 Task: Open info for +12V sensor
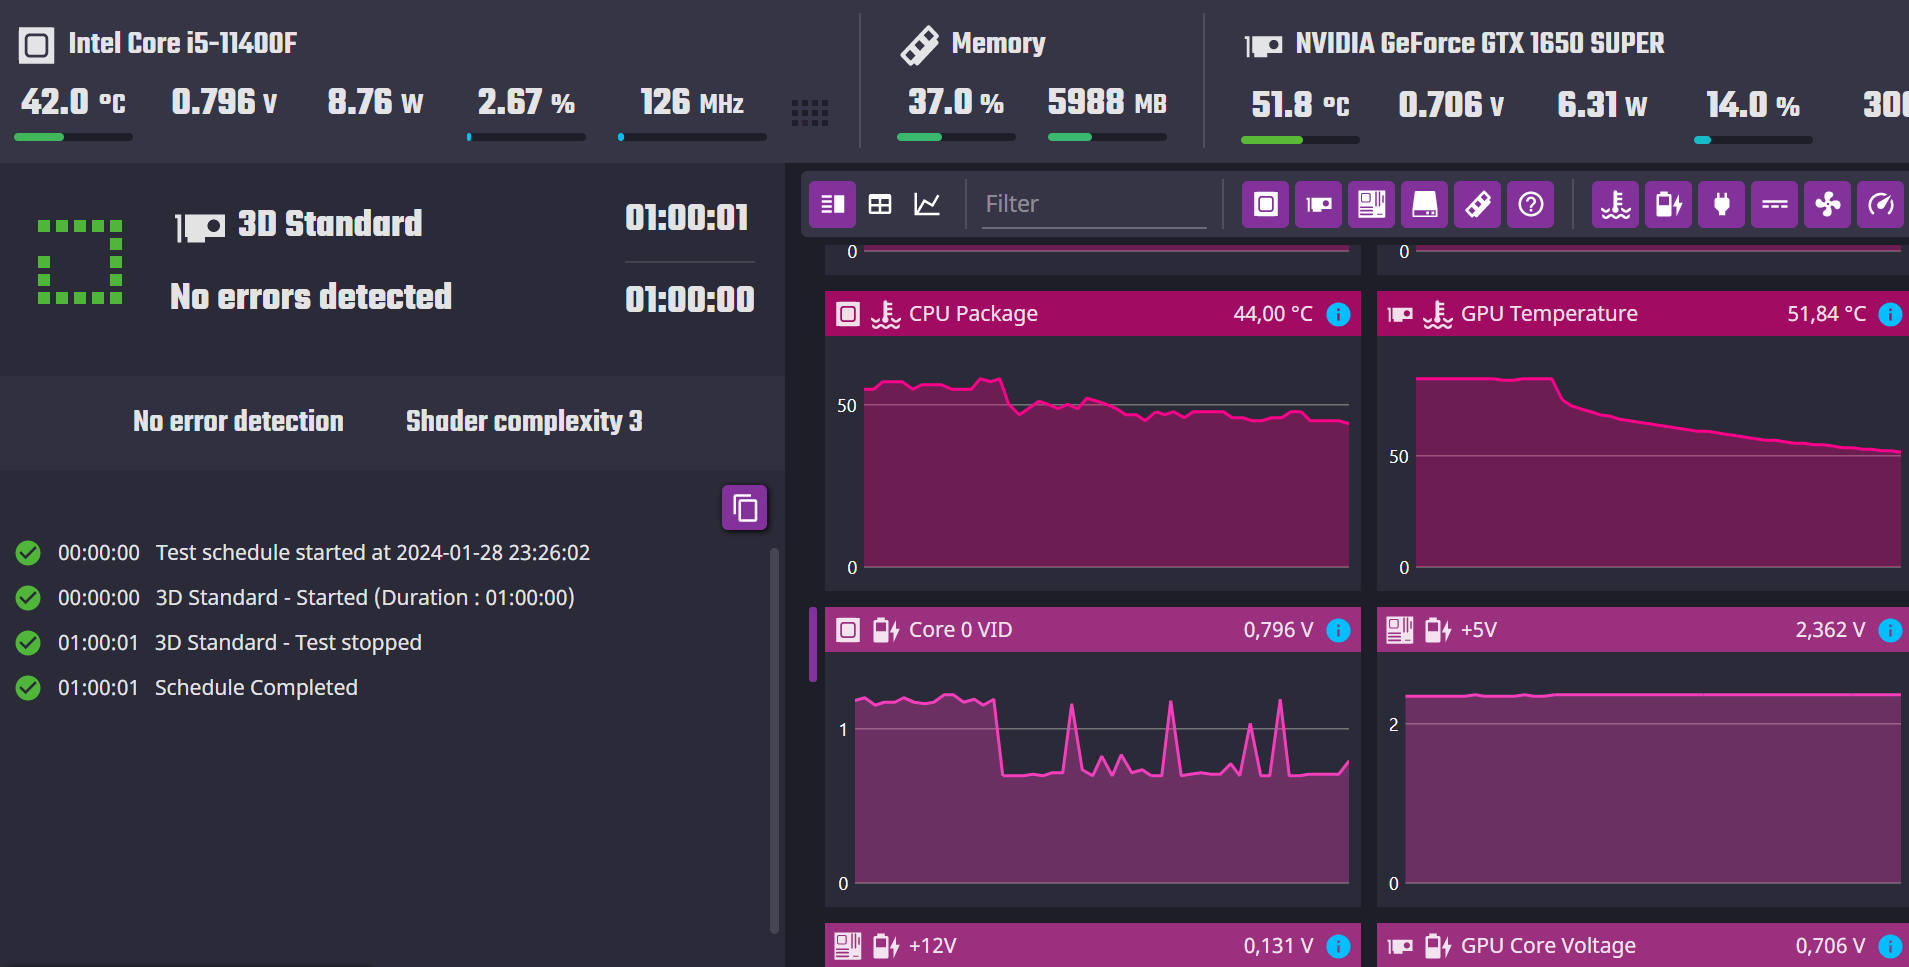tap(1338, 946)
